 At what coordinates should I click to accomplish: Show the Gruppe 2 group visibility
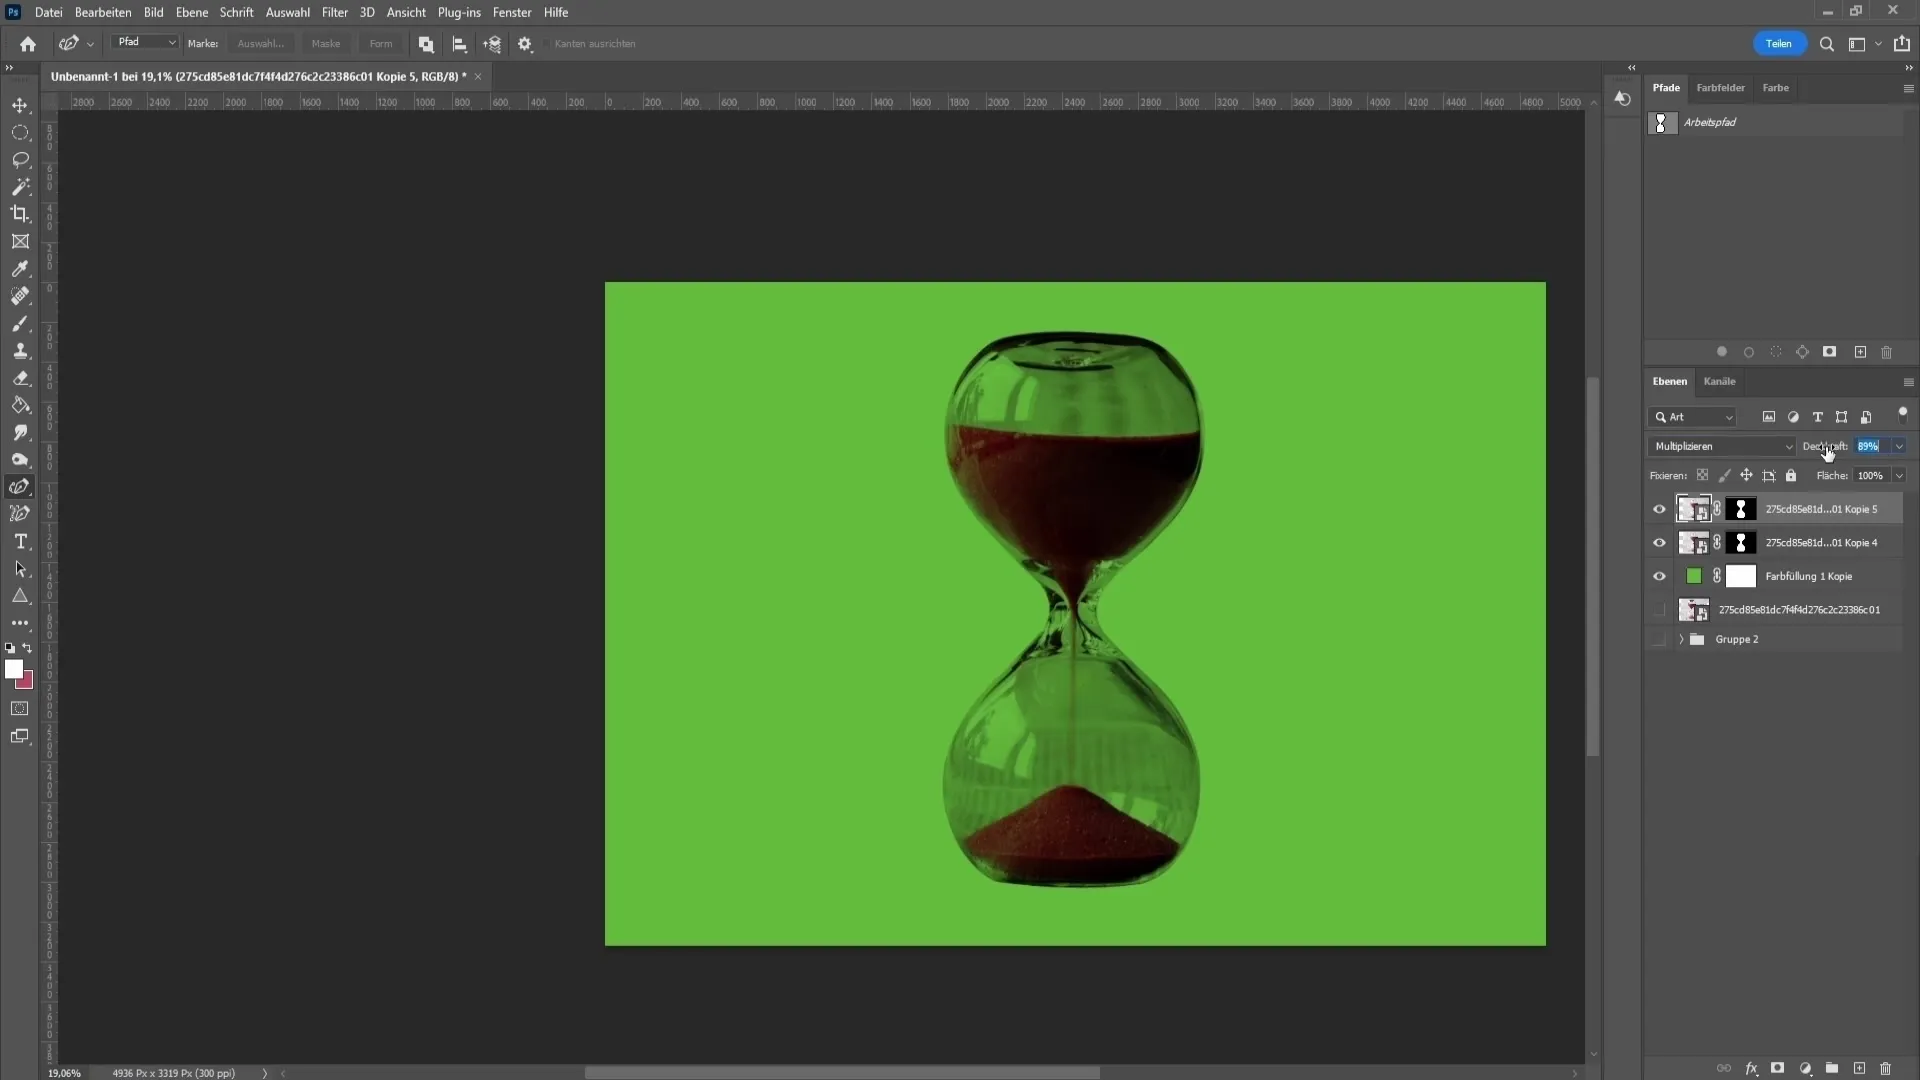tap(1660, 639)
